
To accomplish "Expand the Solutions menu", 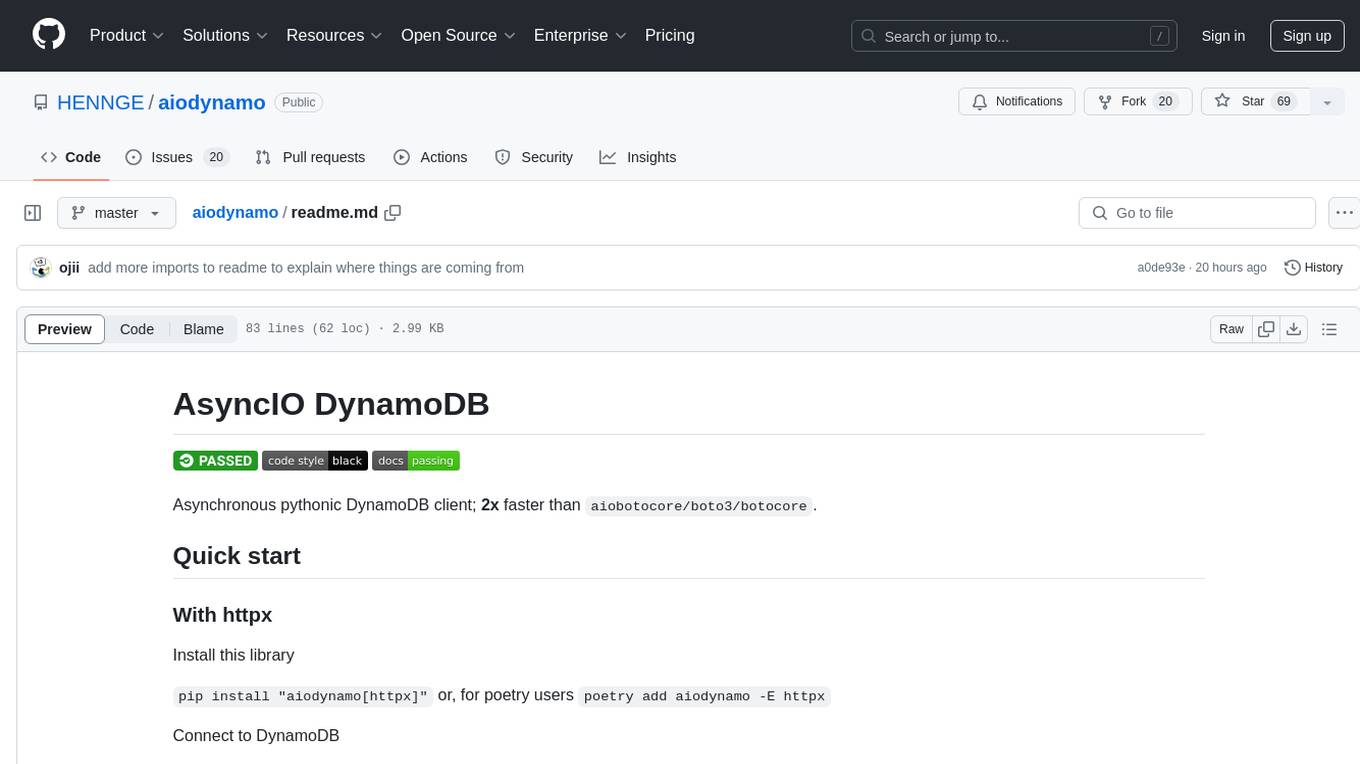I will tap(225, 35).
